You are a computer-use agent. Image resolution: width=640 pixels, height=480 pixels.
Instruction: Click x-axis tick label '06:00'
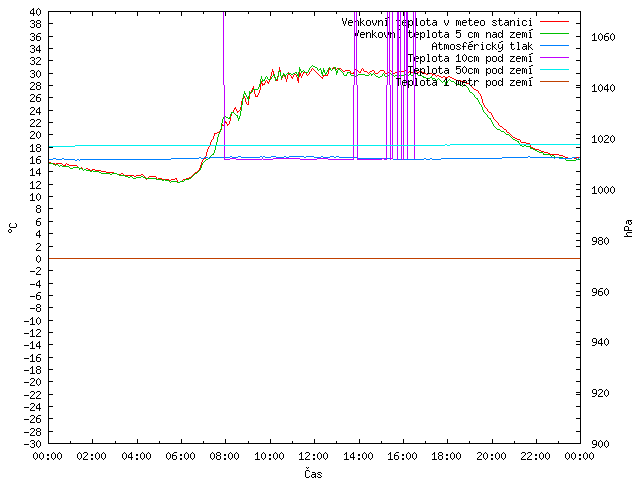point(180,456)
